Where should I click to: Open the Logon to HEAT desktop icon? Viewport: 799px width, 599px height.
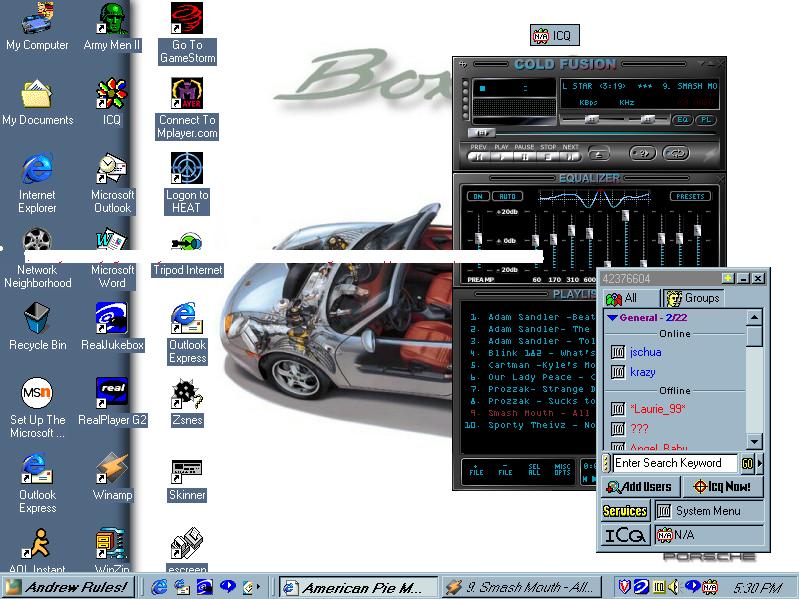point(187,168)
